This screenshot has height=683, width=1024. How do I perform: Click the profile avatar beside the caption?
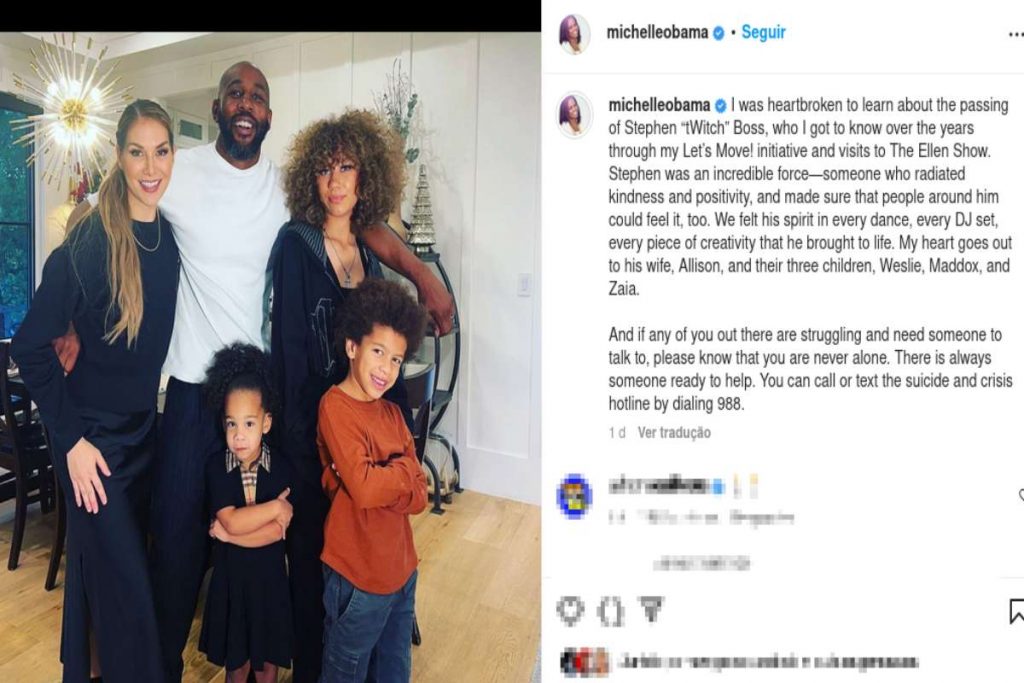(x=575, y=115)
